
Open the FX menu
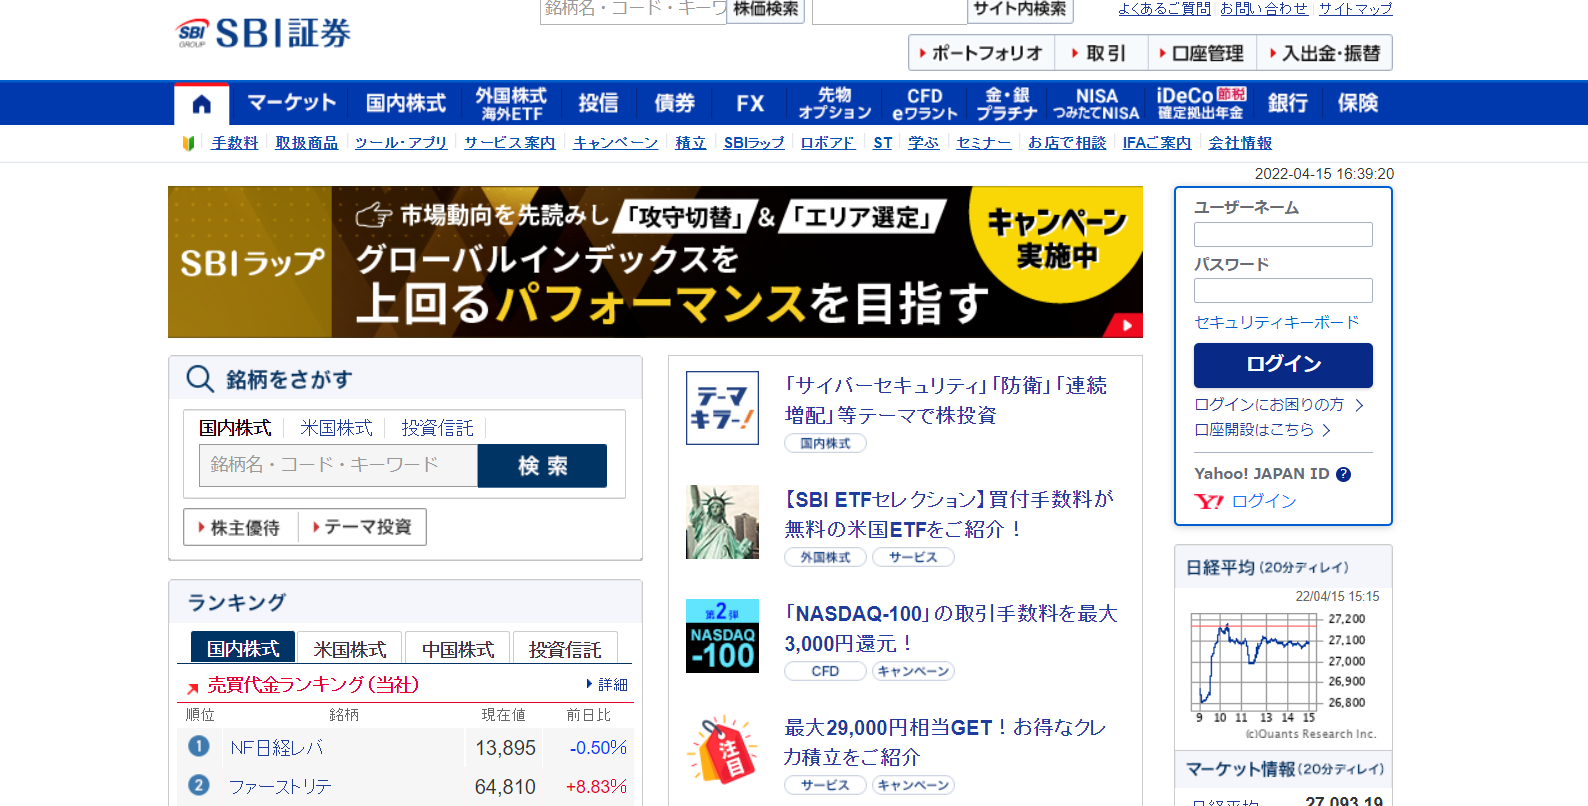pyautogui.click(x=750, y=103)
